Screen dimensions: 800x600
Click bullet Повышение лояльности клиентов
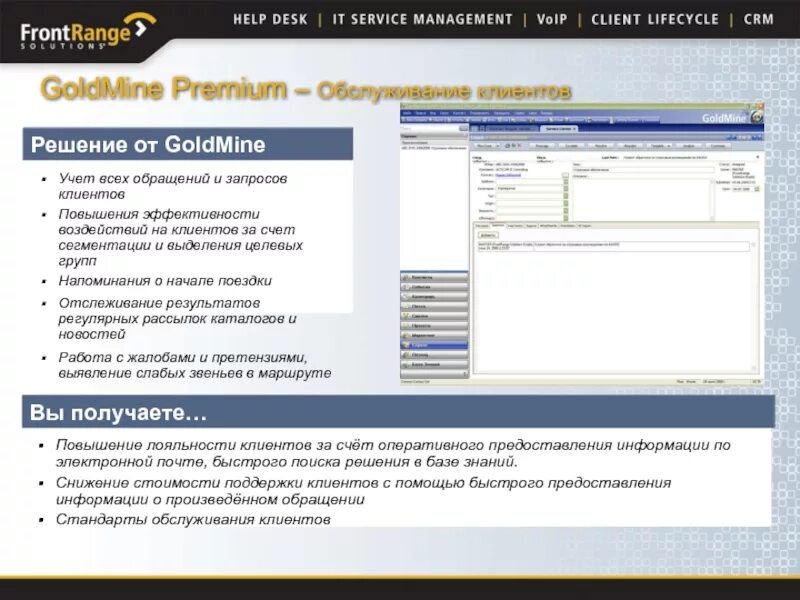(x=393, y=453)
